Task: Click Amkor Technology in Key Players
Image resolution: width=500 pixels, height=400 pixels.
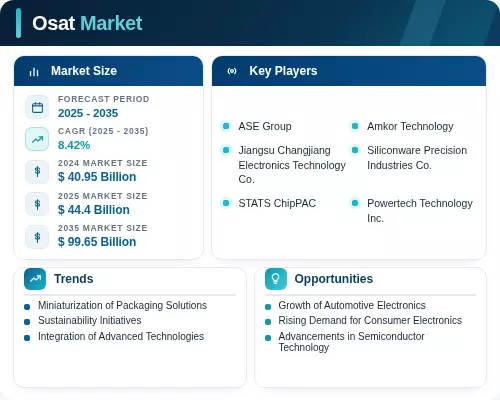Action: [x=410, y=127]
